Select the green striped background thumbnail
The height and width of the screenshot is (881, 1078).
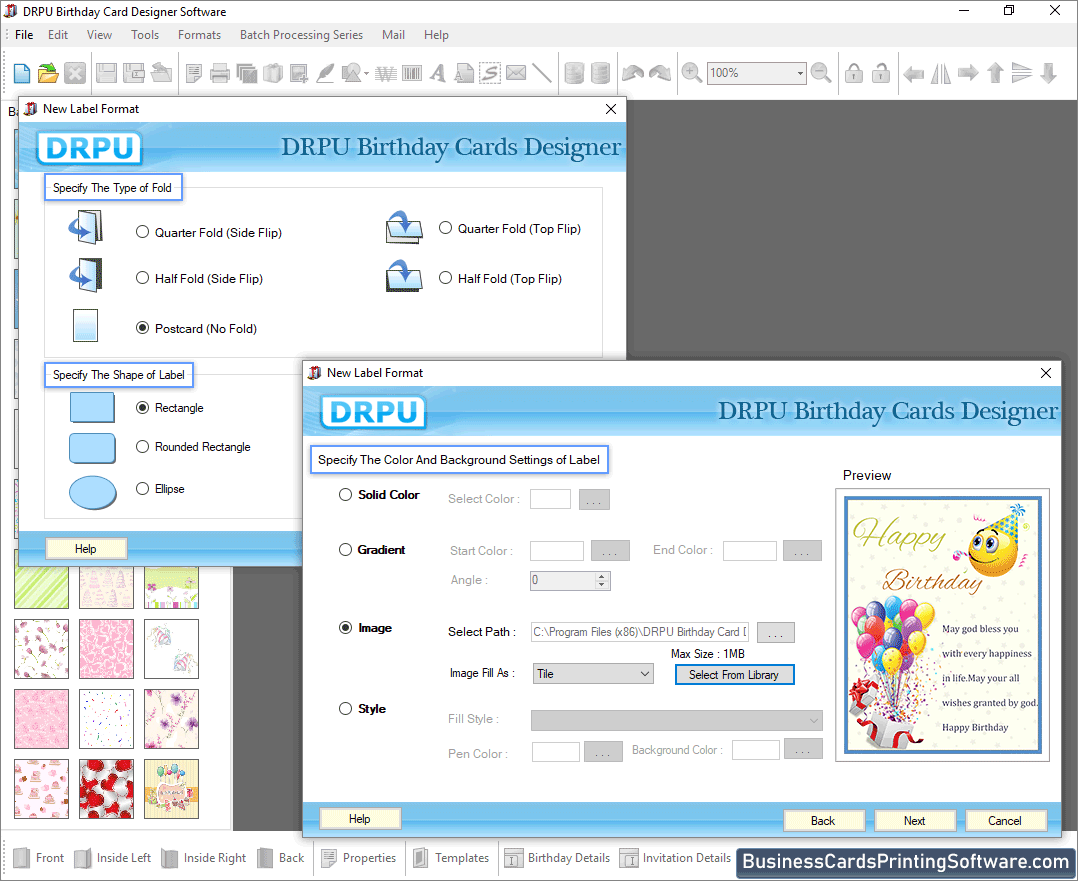(x=41, y=587)
